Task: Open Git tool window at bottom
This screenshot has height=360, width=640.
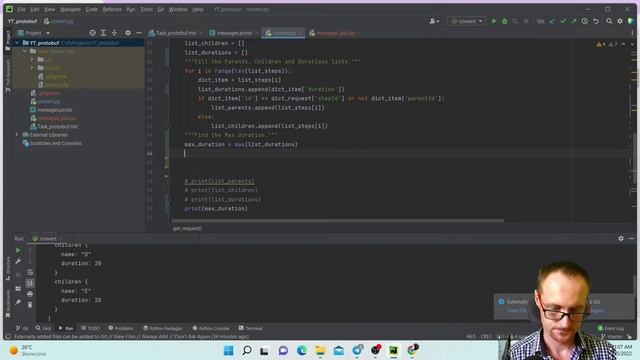Action: point(22,328)
